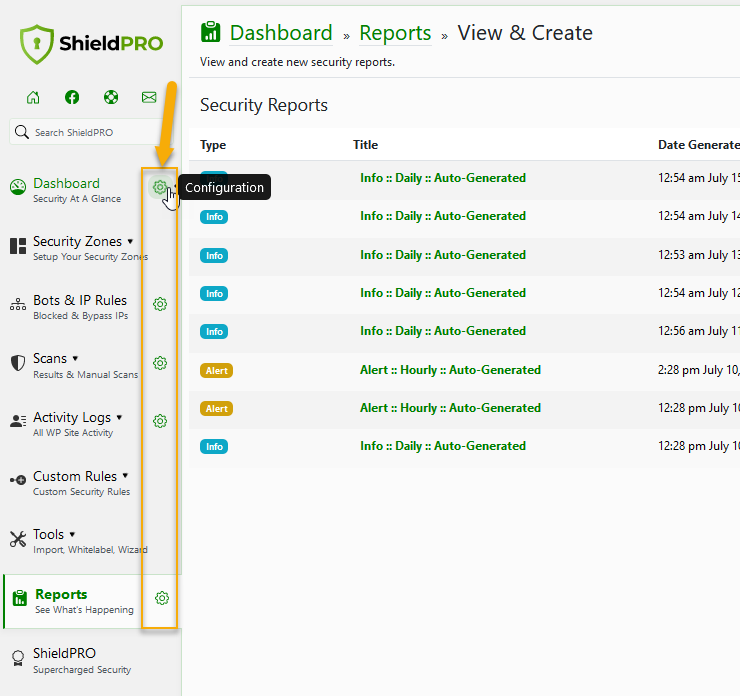Viewport: 740px width, 696px height.
Task: Expand Activity Logs dropdown arrow
Action: (x=119, y=417)
